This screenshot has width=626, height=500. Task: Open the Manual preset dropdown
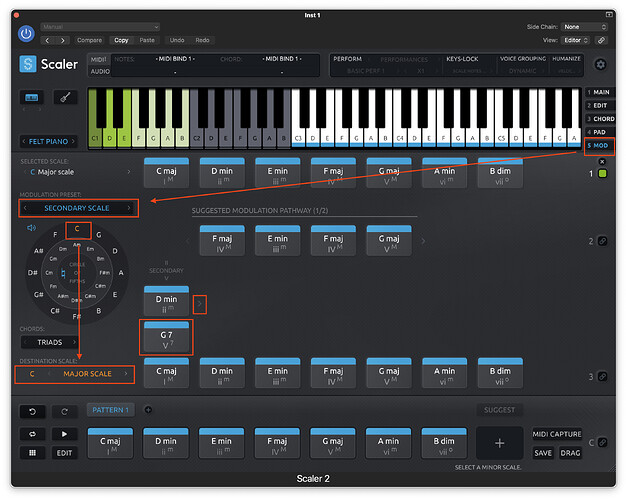[x=100, y=27]
